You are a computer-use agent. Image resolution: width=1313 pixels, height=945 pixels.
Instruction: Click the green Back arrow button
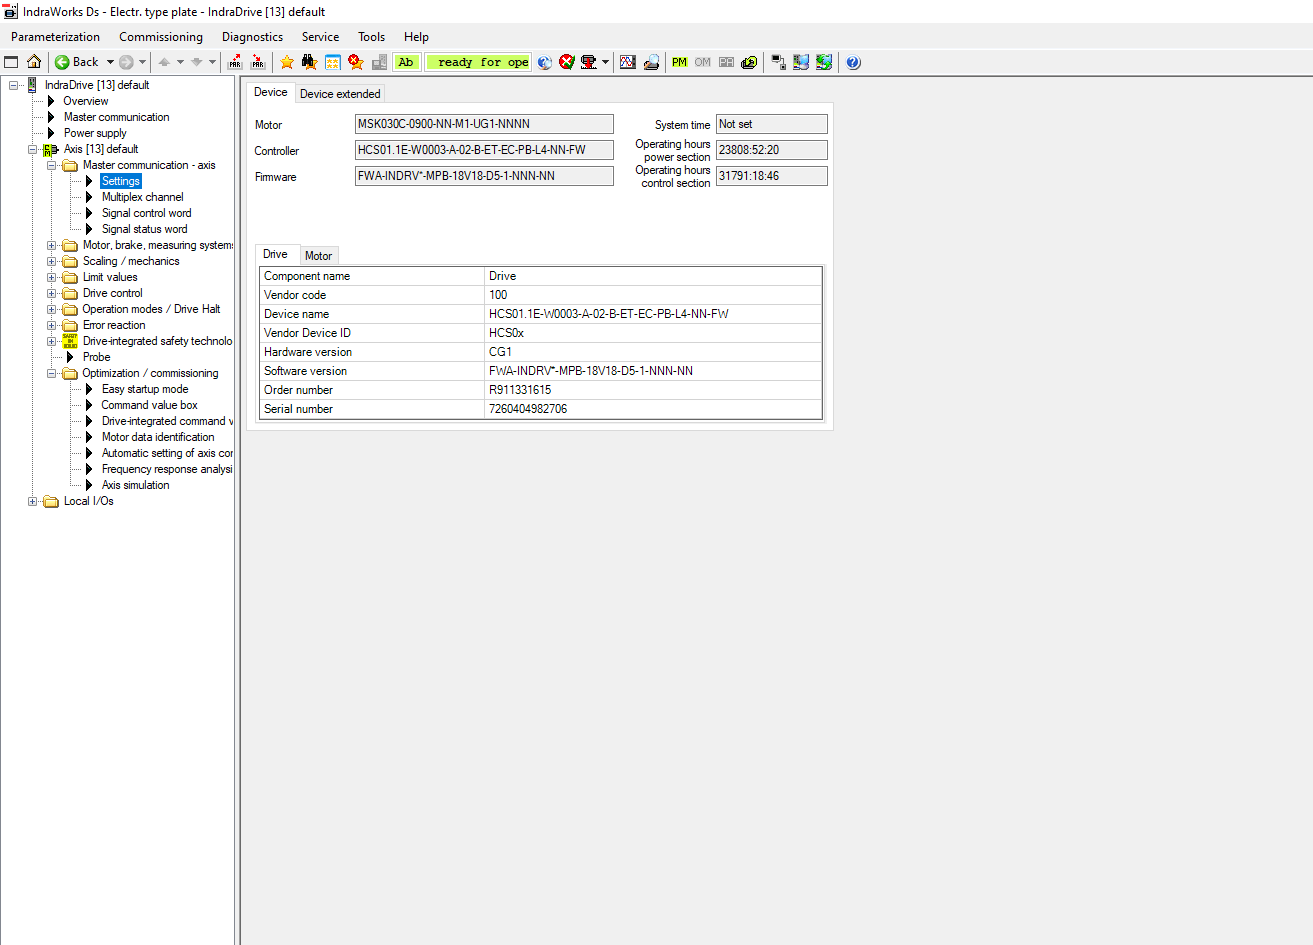tap(77, 62)
